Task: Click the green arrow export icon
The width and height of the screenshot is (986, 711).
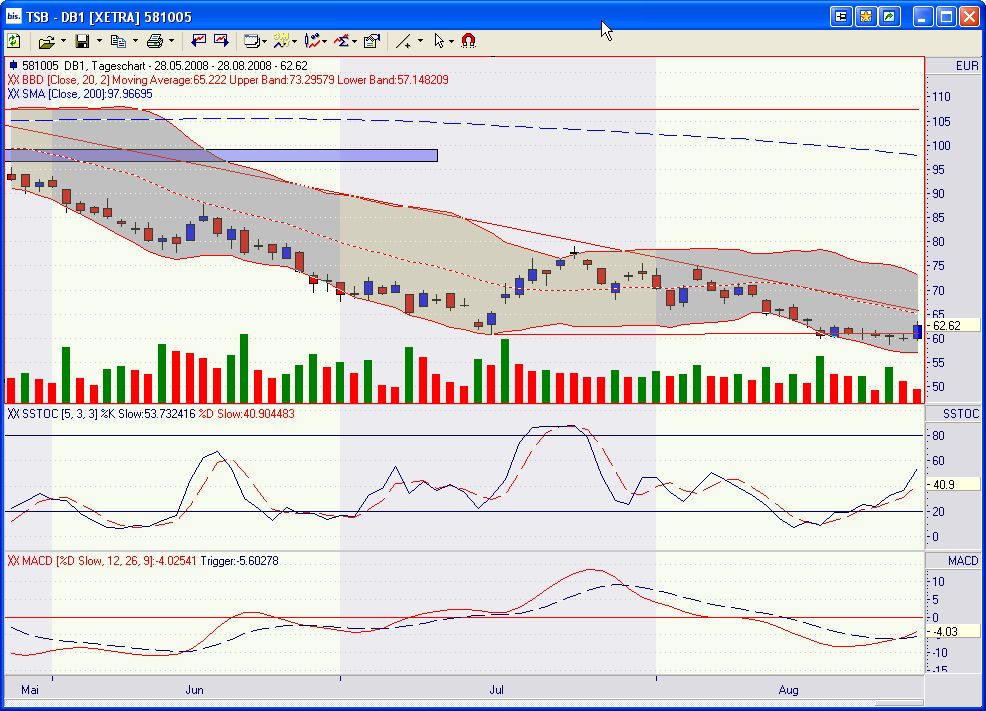Action: pyautogui.click(x=890, y=17)
